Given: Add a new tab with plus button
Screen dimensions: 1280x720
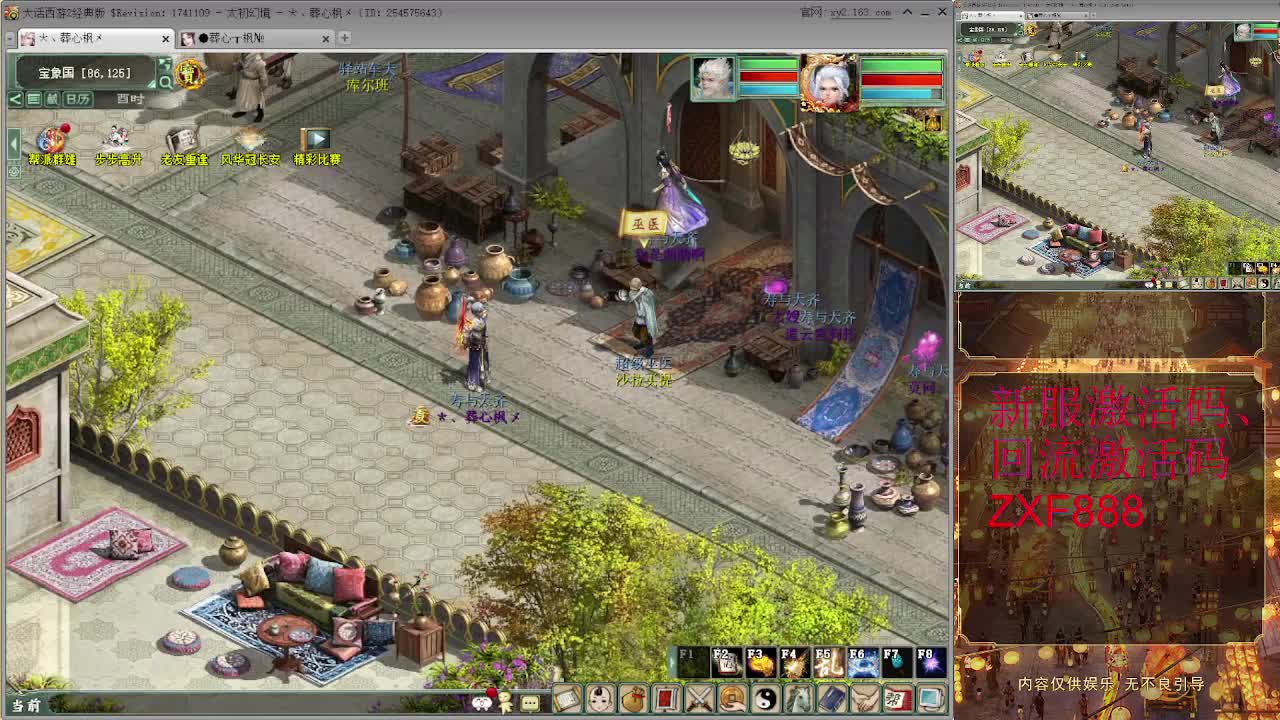Looking at the screenshot, I should coord(344,38).
